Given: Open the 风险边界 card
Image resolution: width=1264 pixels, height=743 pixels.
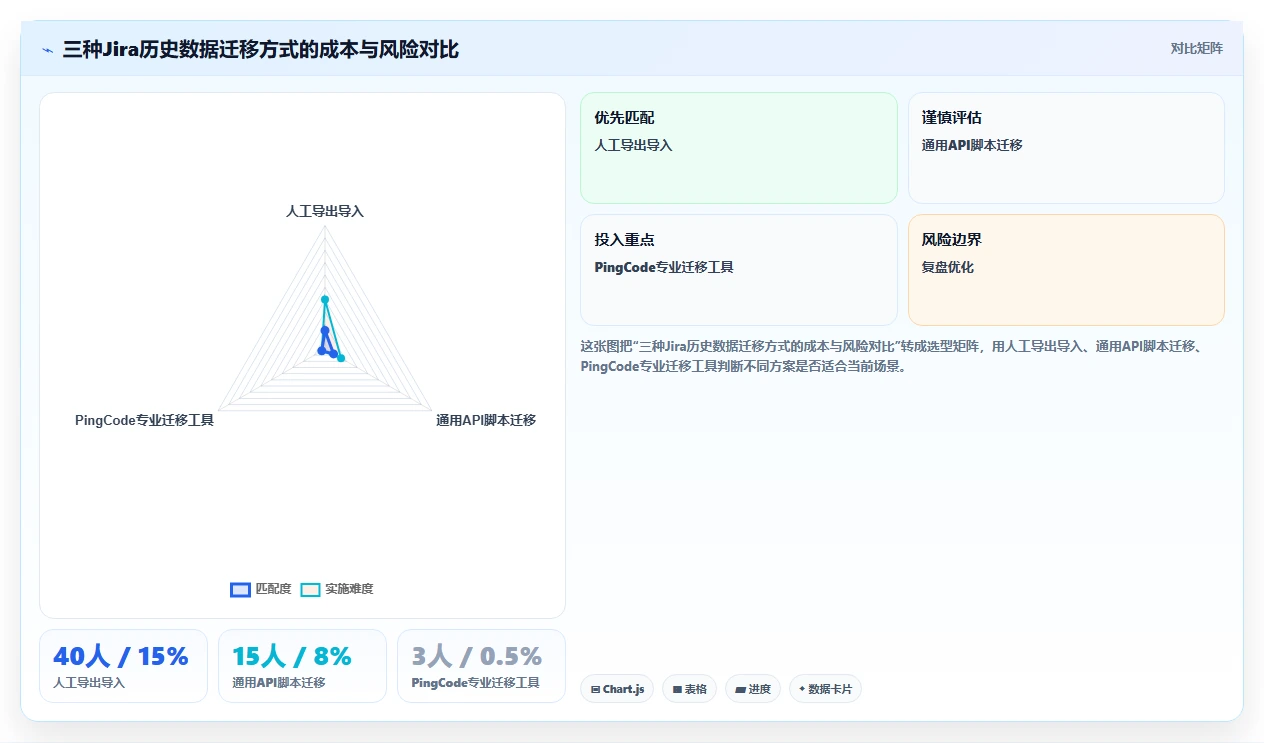Looking at the screenshot, I should (1066, 270).
